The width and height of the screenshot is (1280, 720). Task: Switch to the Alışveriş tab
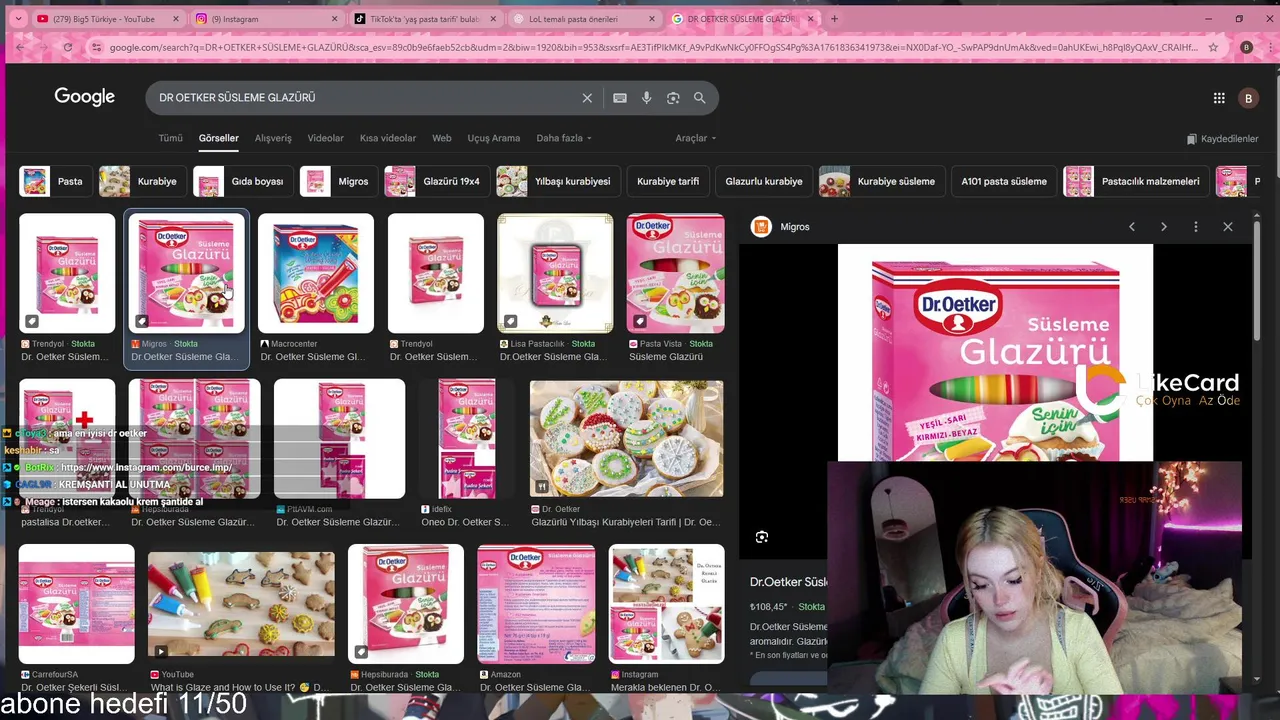(273, 138)
